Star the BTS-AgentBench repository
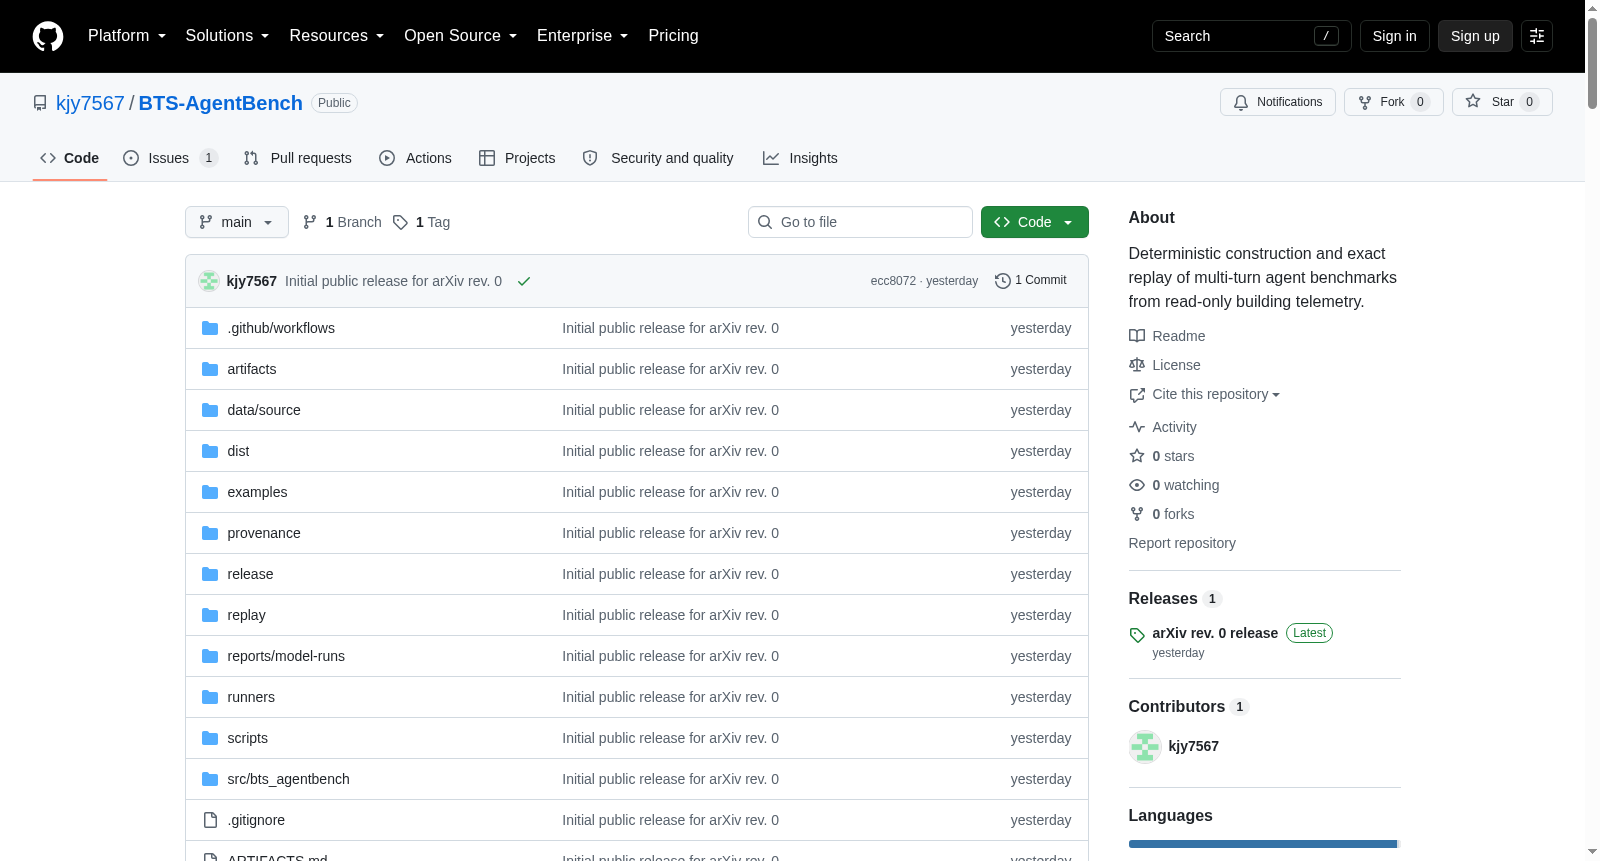Screen dimensions: 1600x861 (x=1502, y=102)
